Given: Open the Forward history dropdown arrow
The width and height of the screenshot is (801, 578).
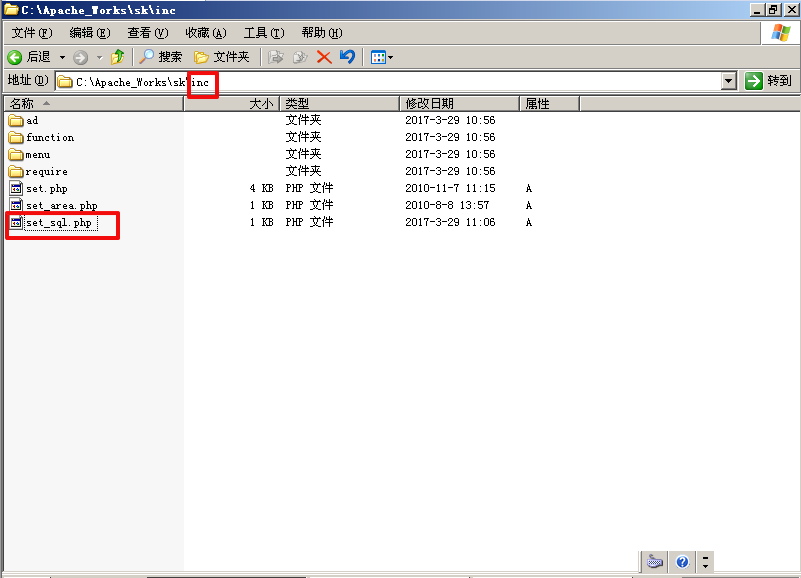Looking at the screenshot, I should point(100,57).
